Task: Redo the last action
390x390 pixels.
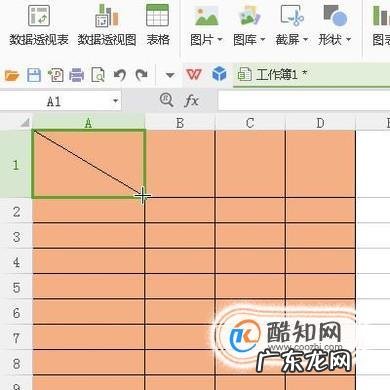Action: (x=142, y=75)
